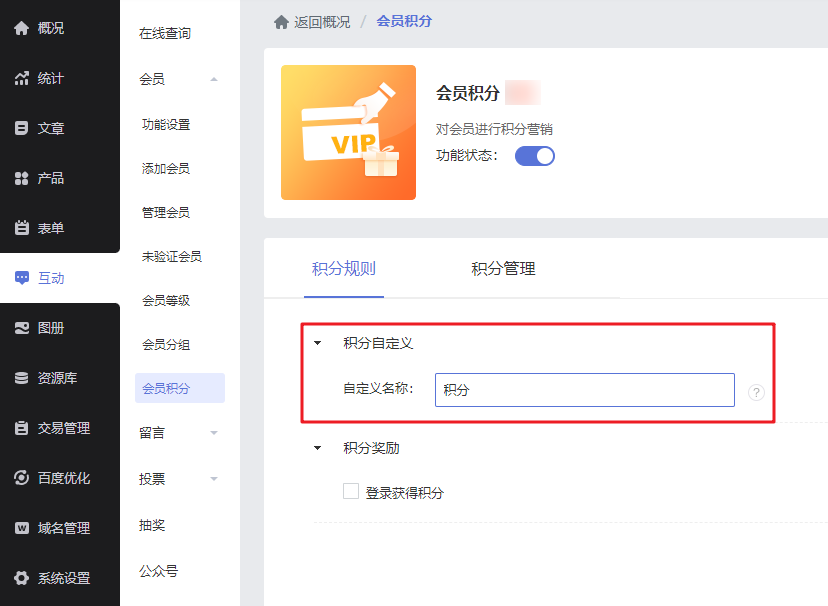Click the 产品 grid icon
This screenshot has height=606, width=828.
pos(22,178)
